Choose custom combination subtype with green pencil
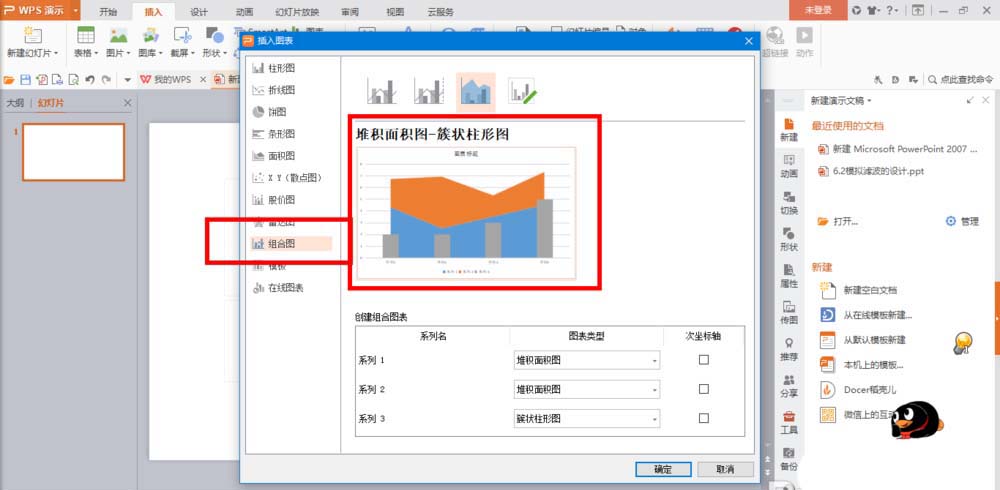The width and height of the screenshot is (1000, 490). click(522, 91)
